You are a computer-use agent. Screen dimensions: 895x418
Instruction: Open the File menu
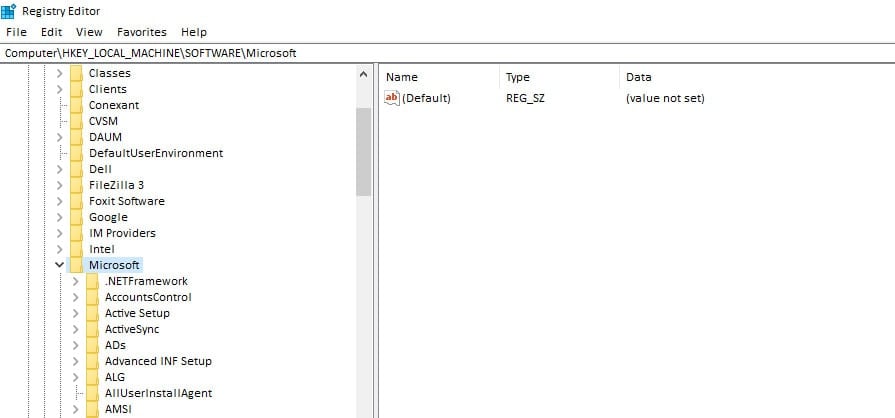tap(17, 32)
